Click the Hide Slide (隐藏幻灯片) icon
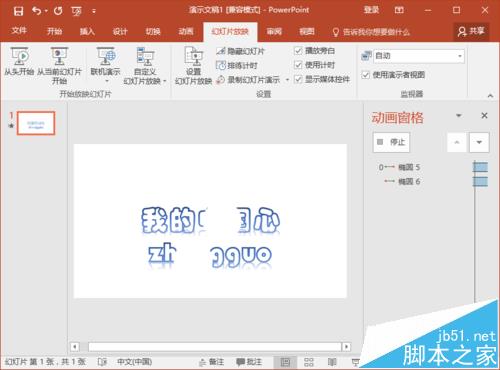 [x=220, y=51]
